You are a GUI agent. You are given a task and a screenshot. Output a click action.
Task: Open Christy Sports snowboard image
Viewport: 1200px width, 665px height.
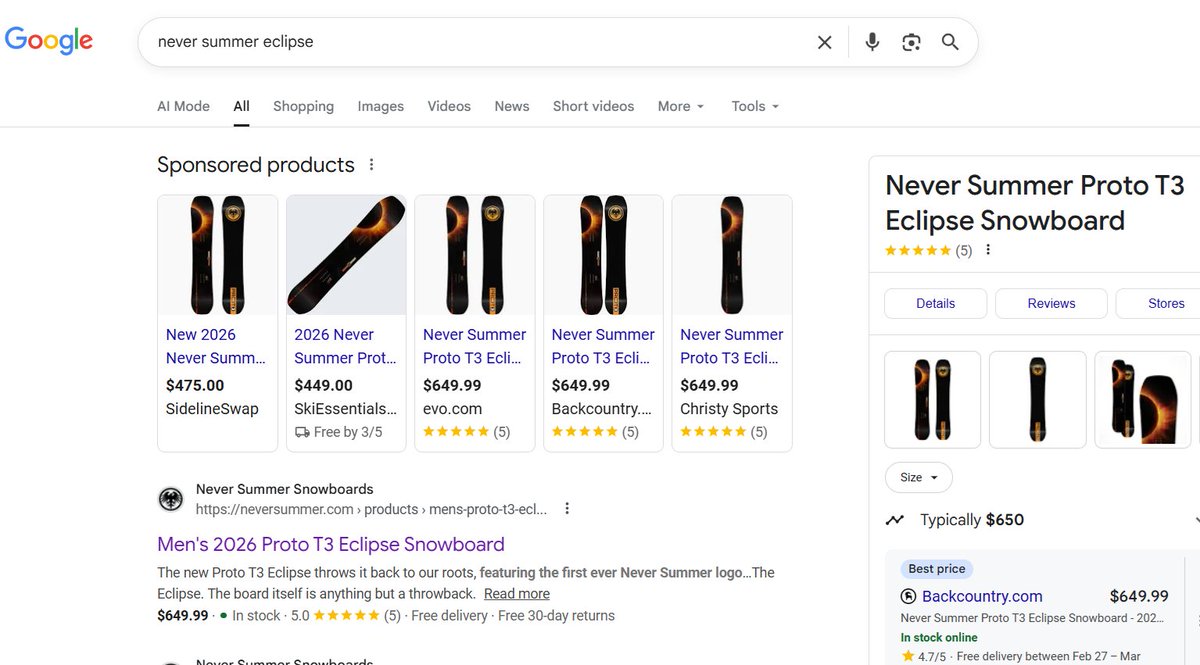click(x=732, y=255)
